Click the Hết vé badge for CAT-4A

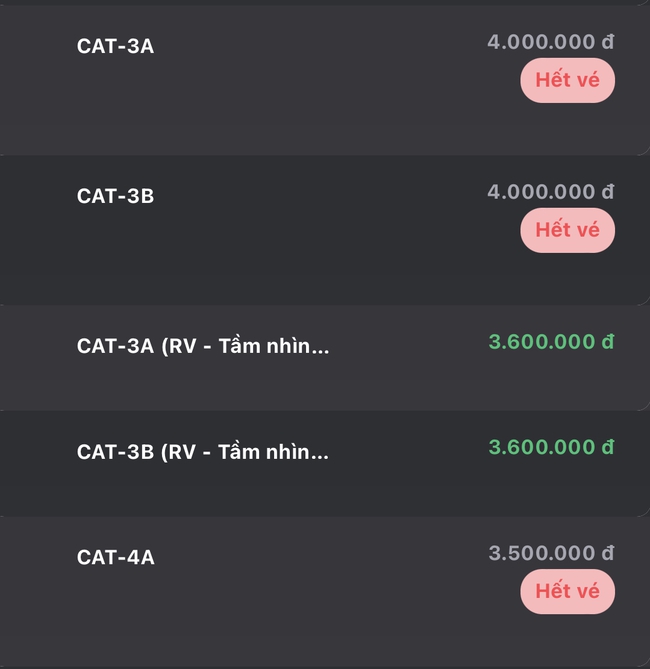click(567, 591)
